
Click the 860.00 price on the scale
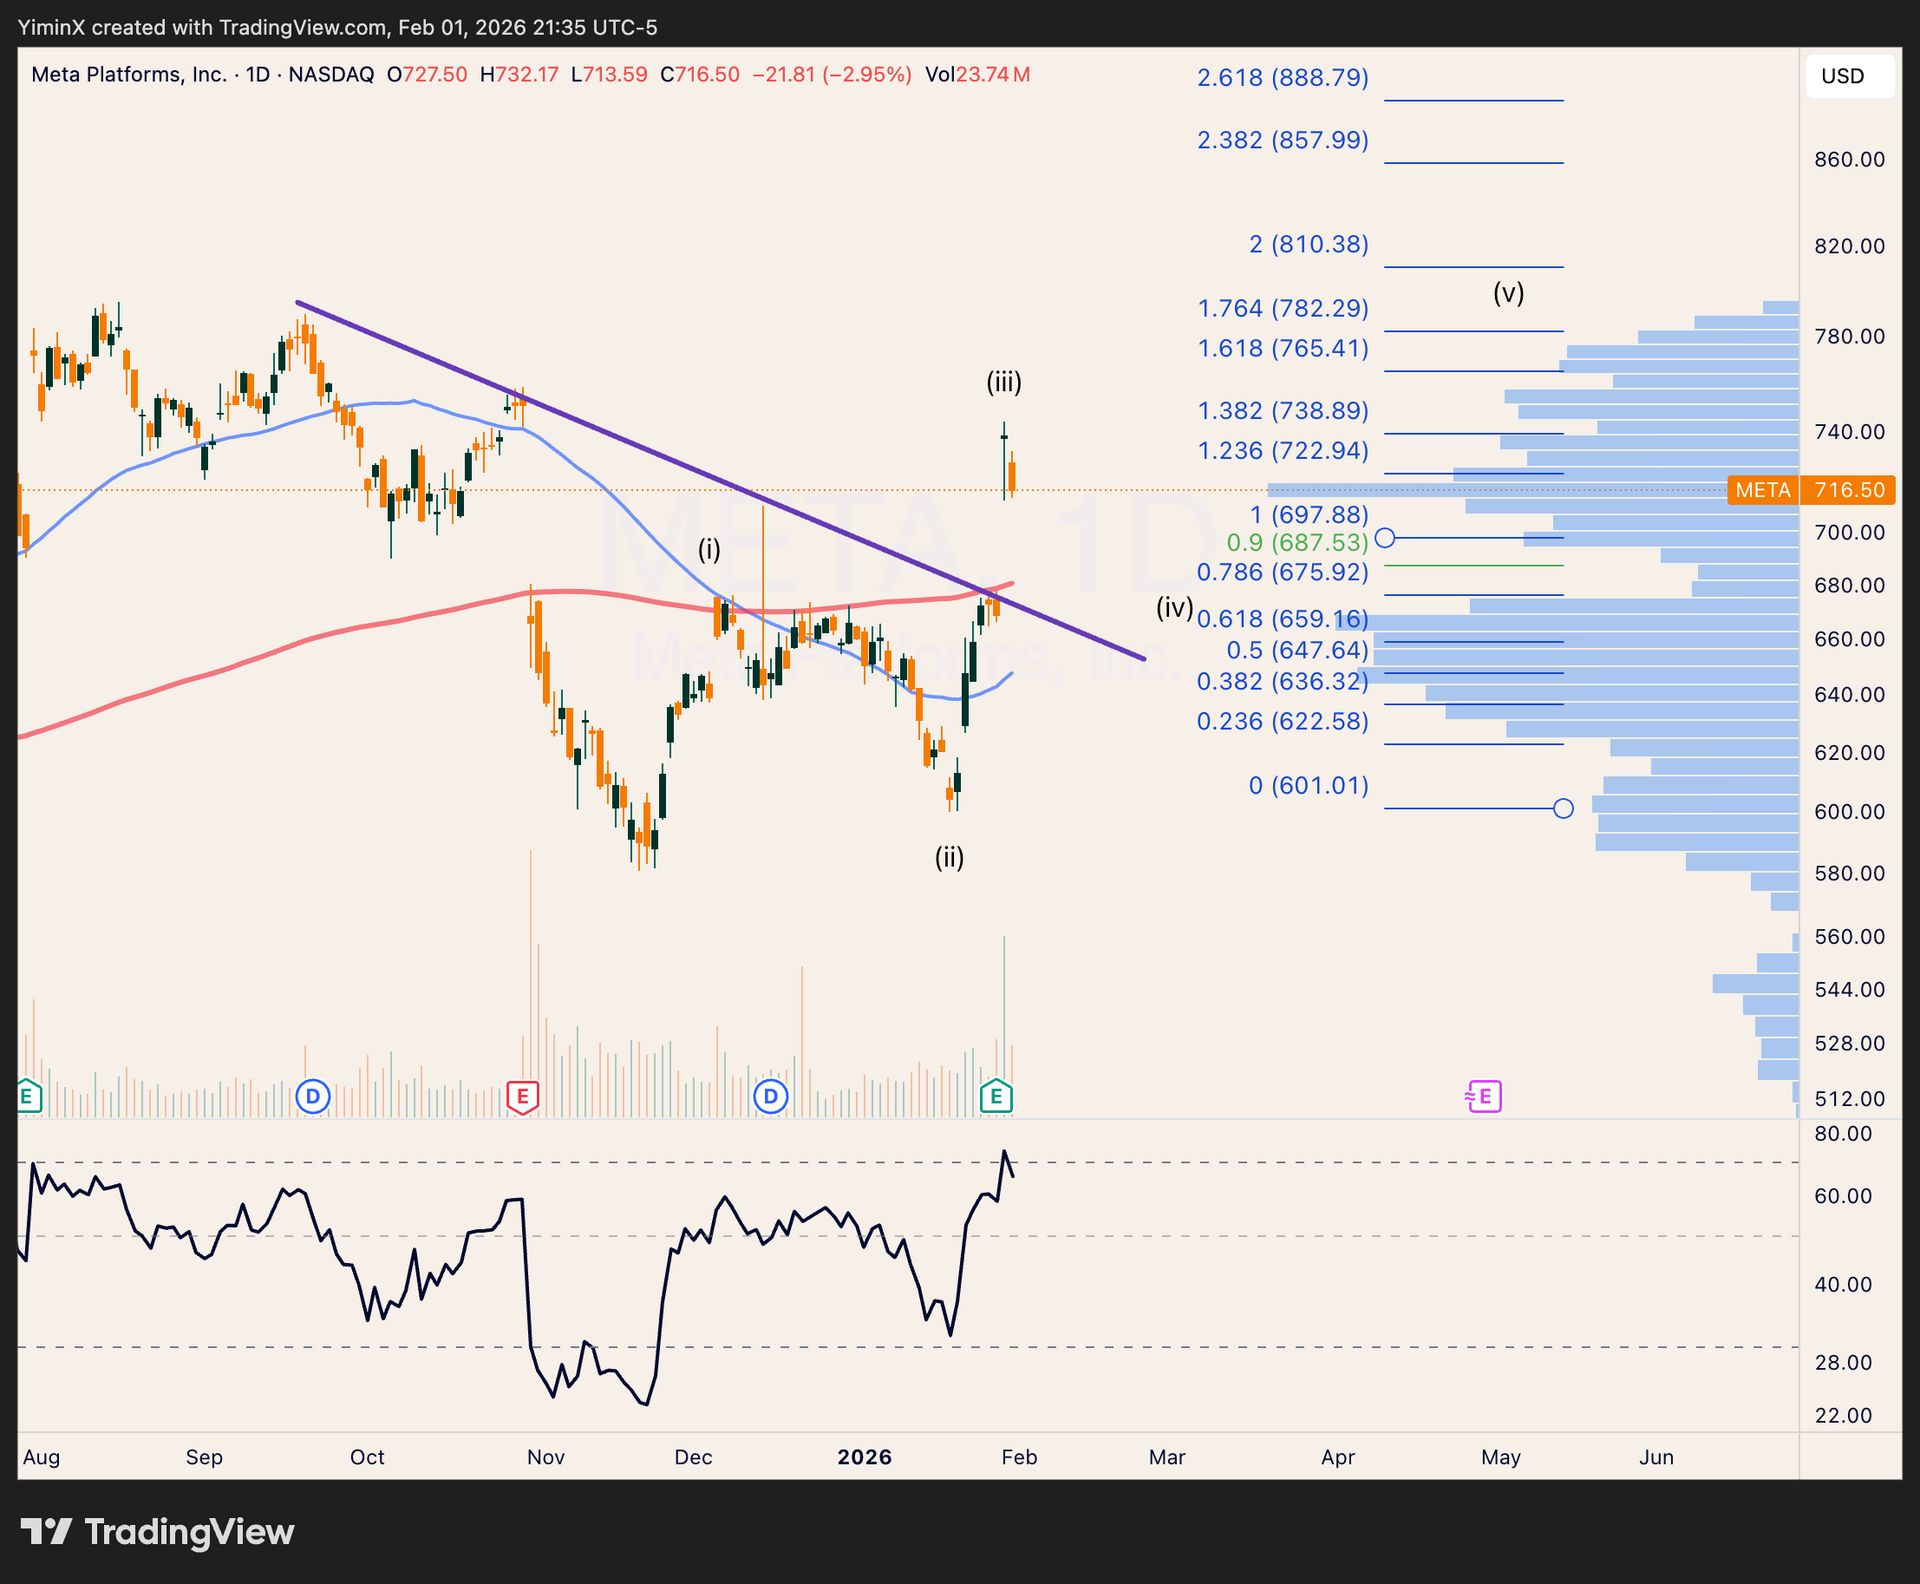click(x=1849, y=160)
